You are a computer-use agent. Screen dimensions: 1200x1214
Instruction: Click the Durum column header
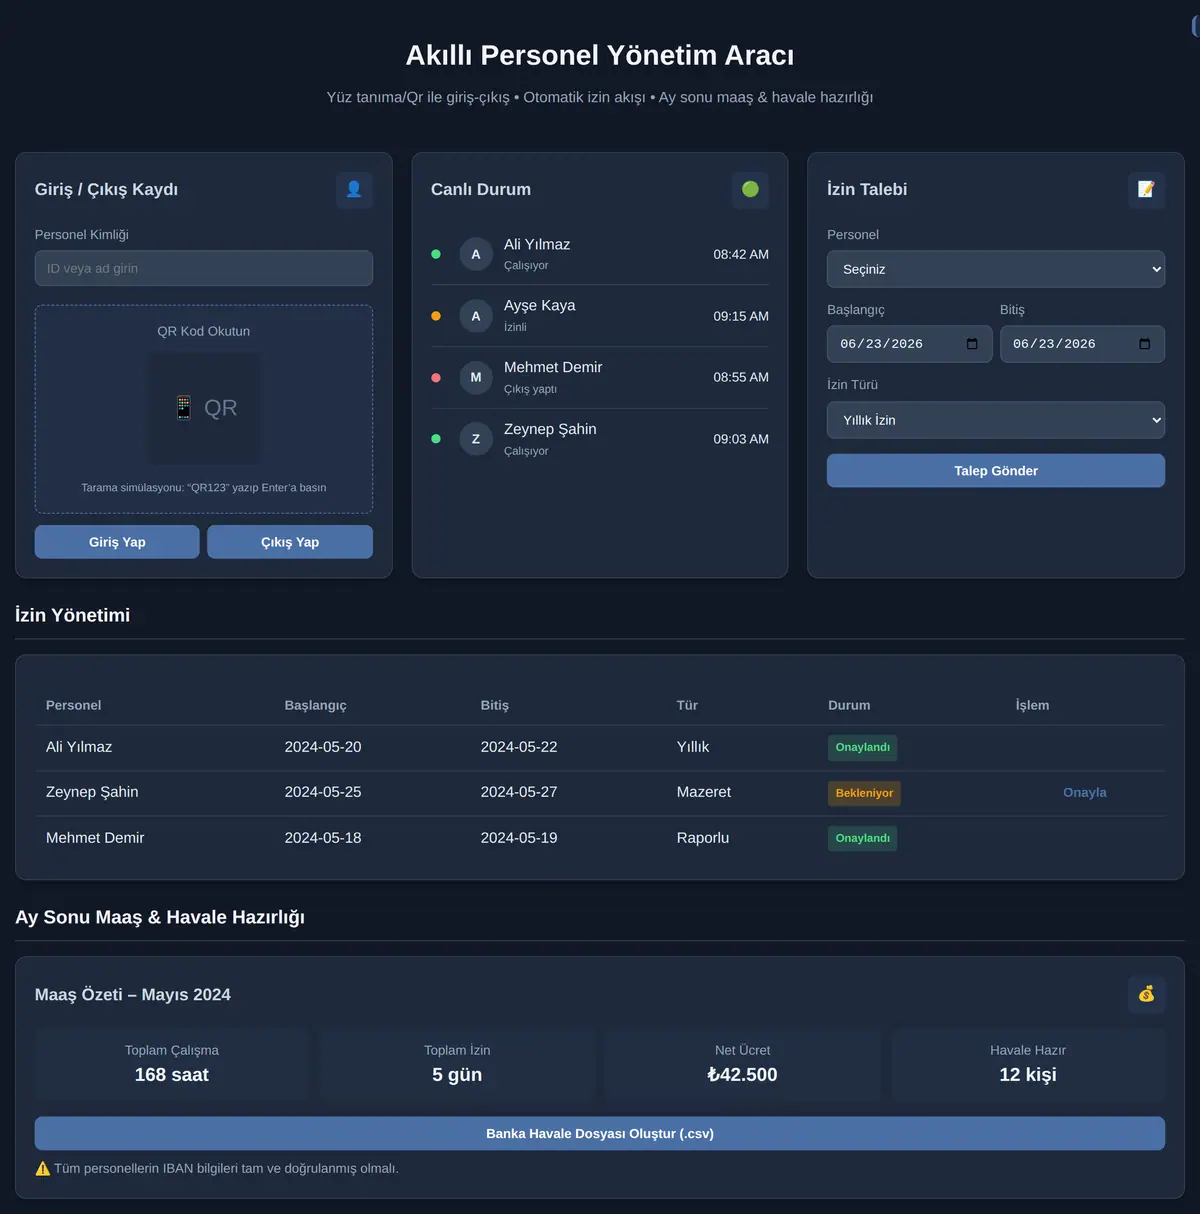click(849, 705)
